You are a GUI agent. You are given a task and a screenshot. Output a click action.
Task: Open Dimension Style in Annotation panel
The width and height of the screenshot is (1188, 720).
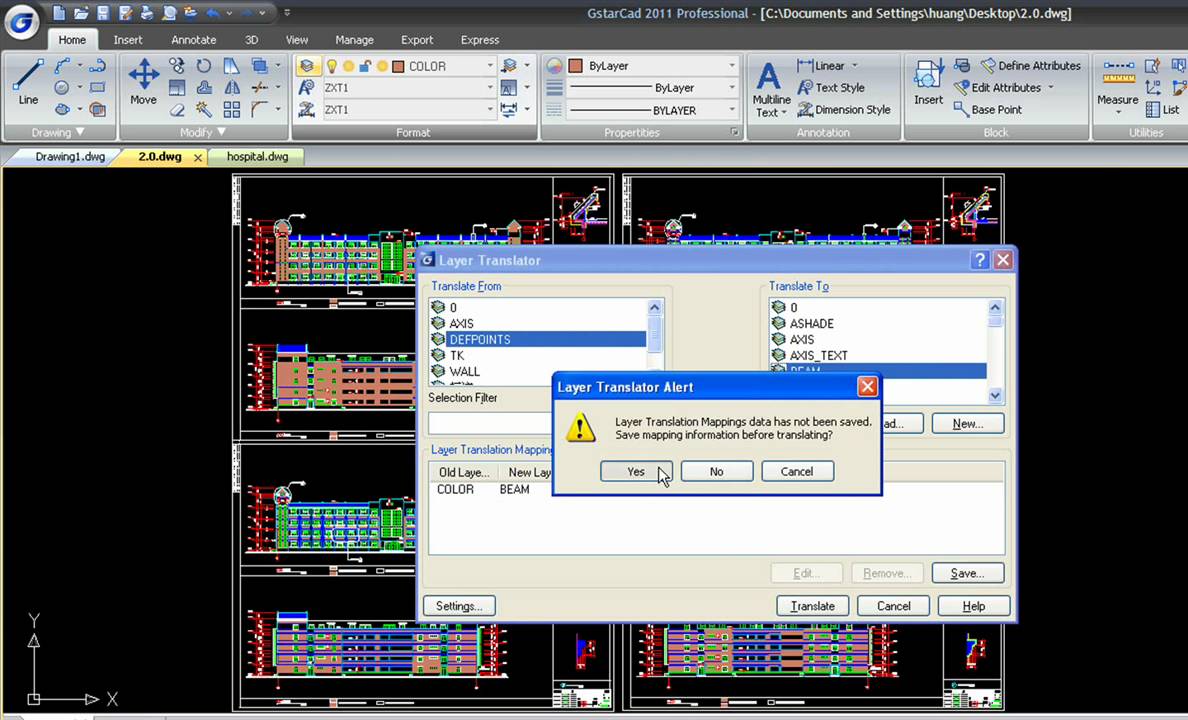coord(844,110)
